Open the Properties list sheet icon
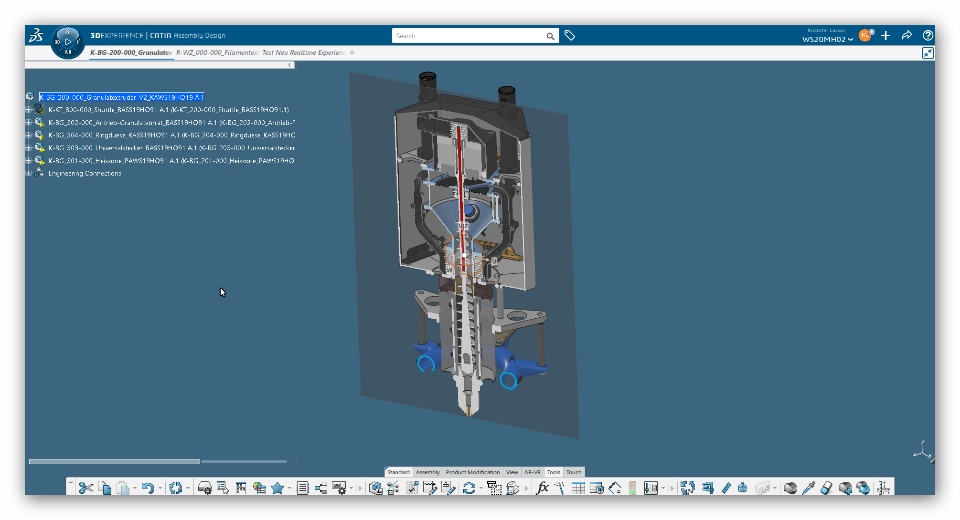 click(x=302, y=488)
